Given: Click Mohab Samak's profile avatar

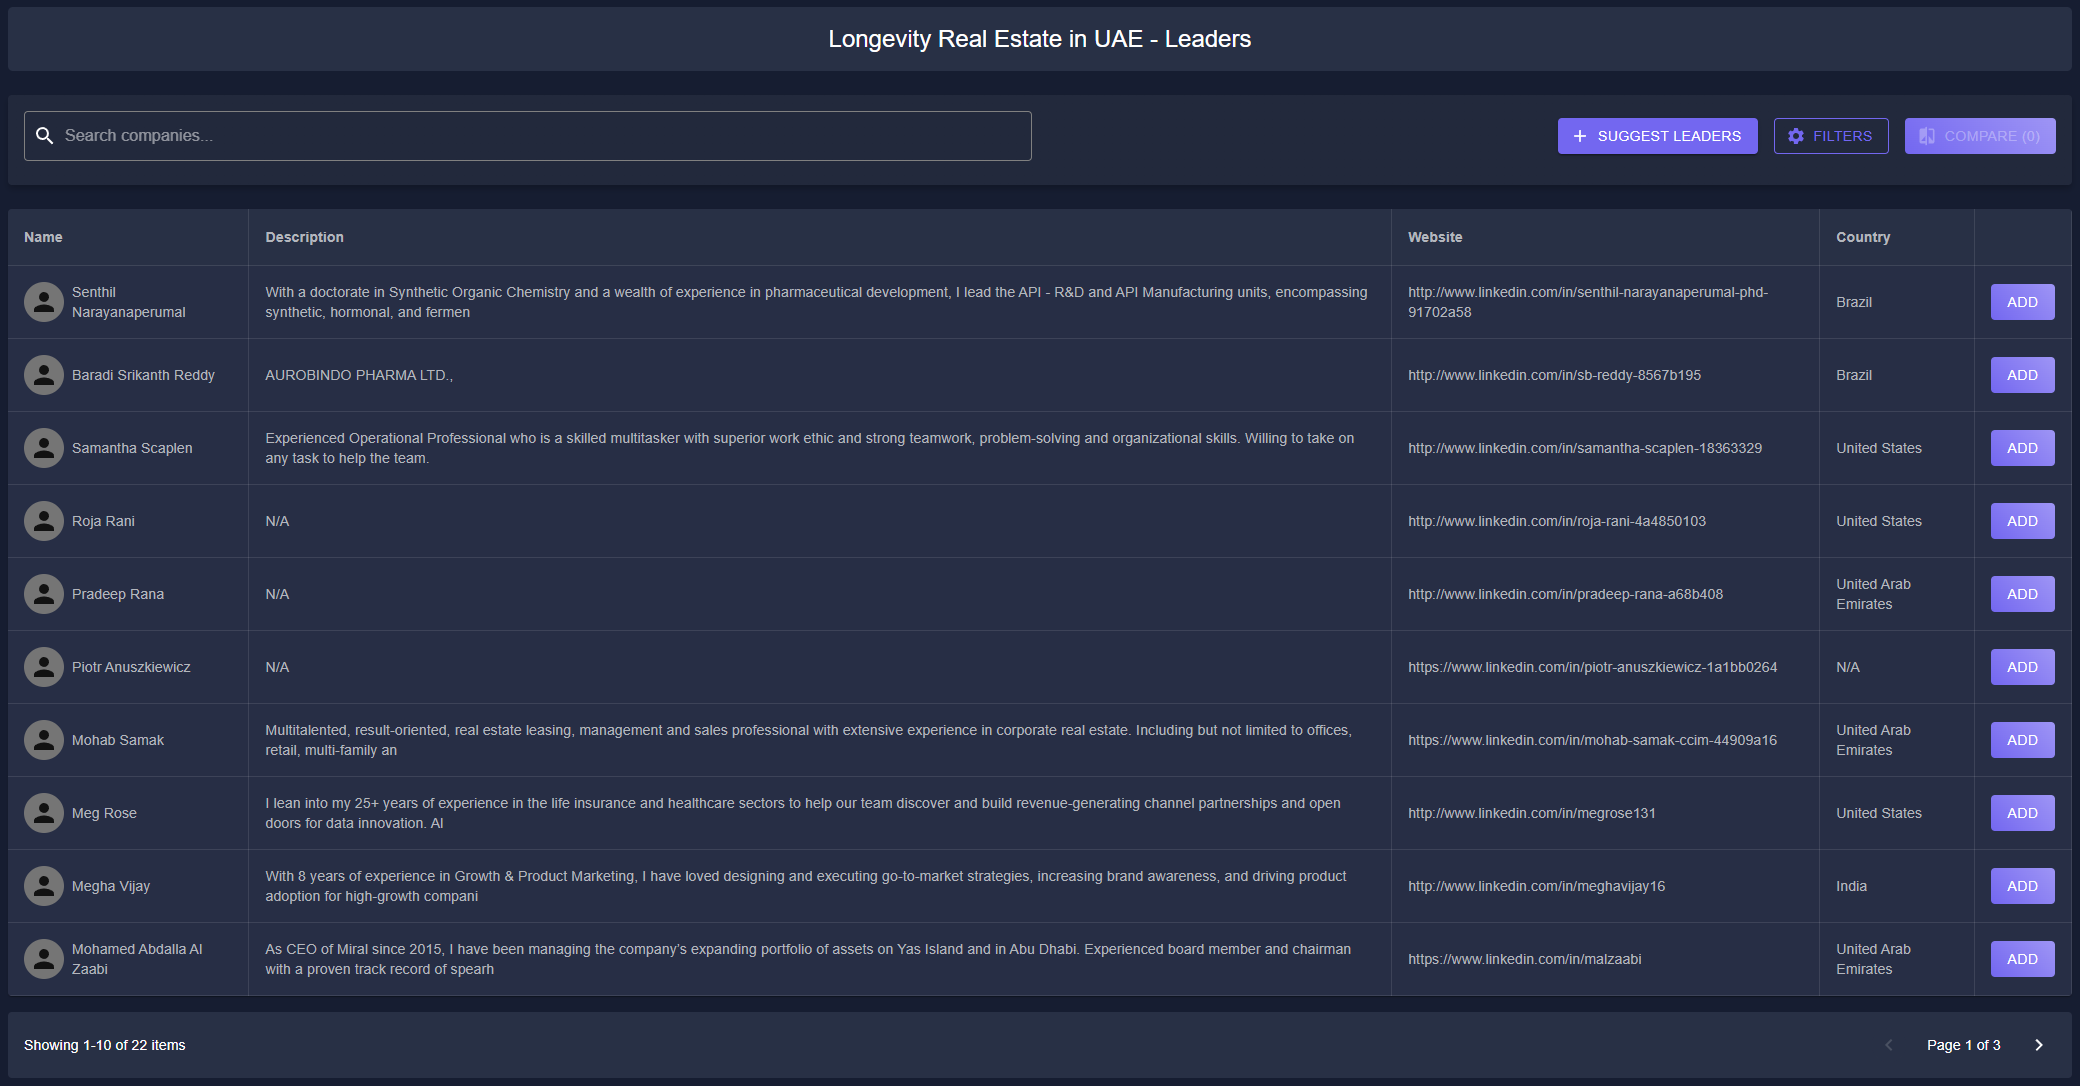Looking at the screenshot, I should pos(44,740).
